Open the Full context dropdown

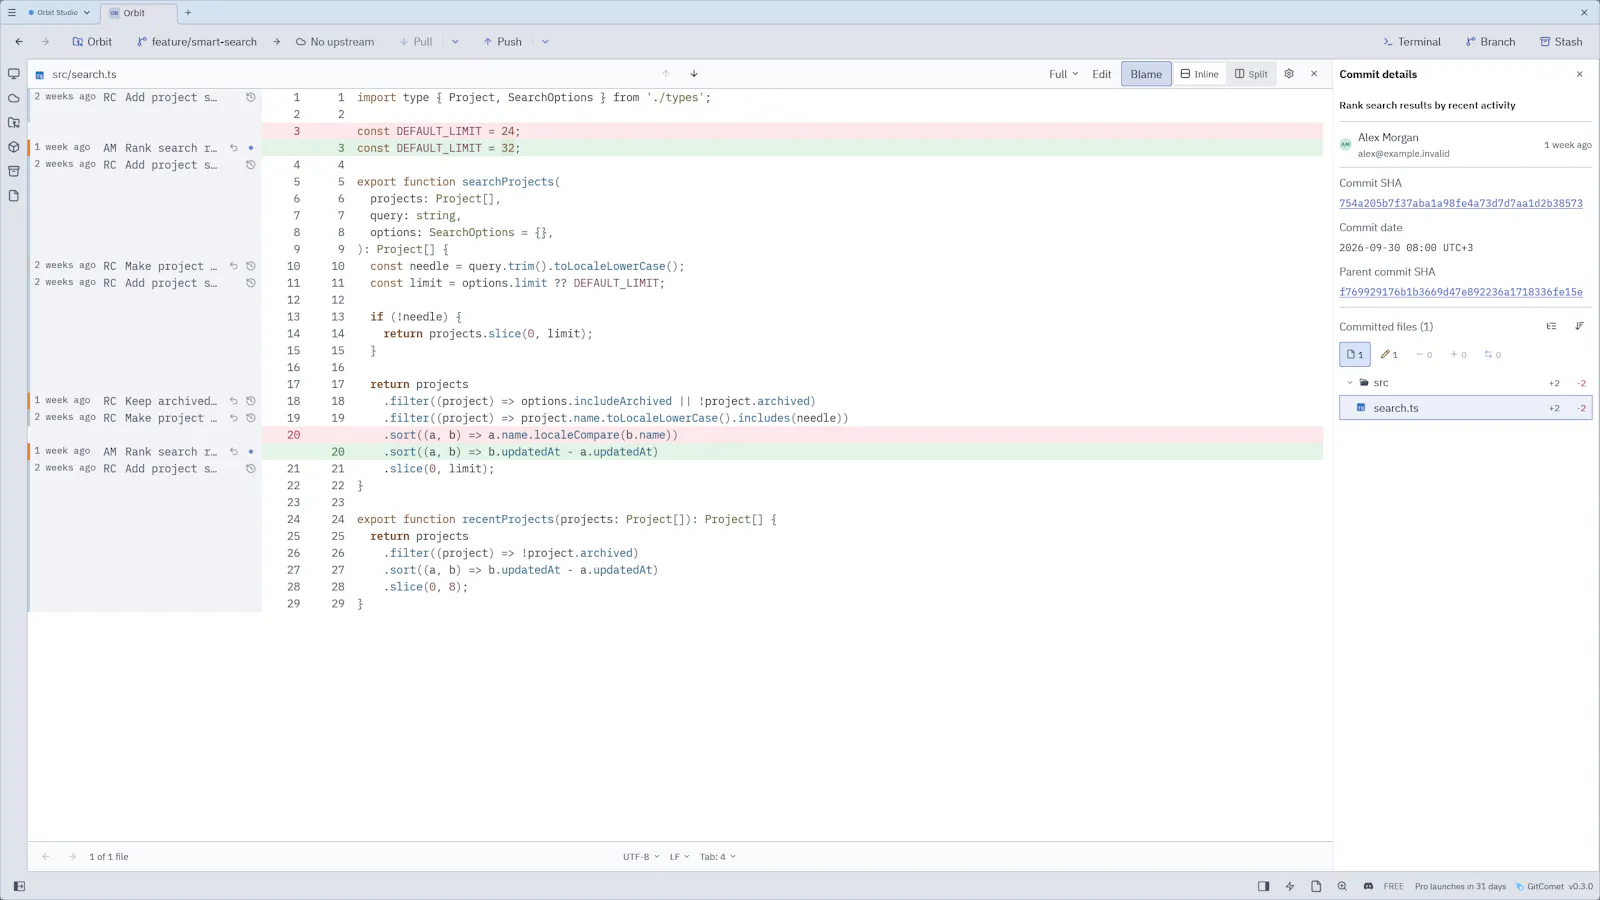click(x=1063, y=74)
